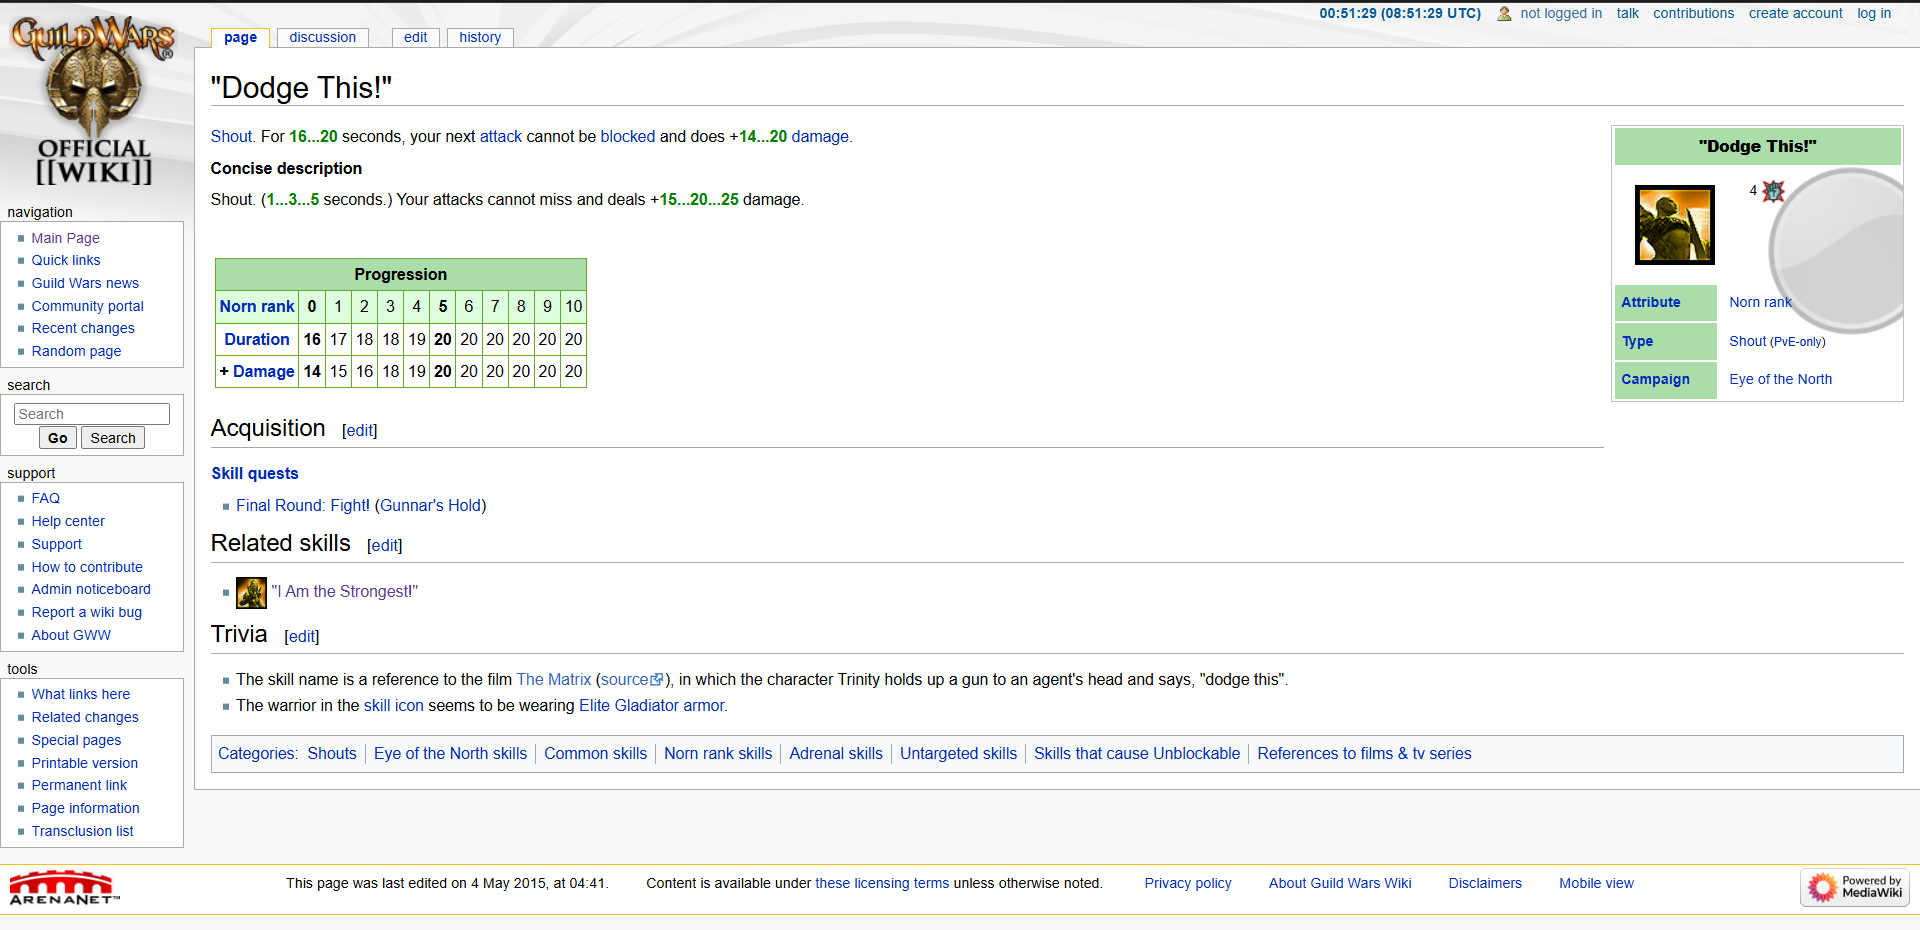The image size is (1920, 930).
Task: Click the user icon beside not logged in
Action: (x=1504, y=14)
